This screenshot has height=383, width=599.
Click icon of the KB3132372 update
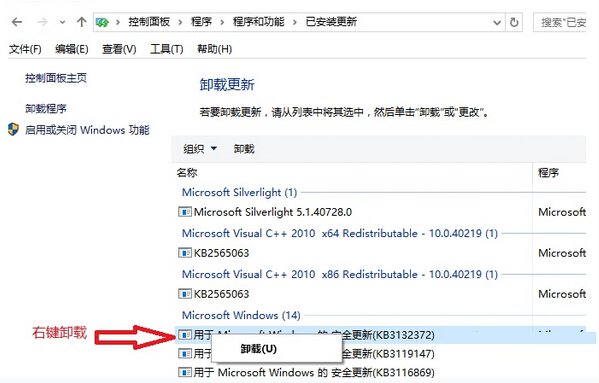tap(185, 335)
